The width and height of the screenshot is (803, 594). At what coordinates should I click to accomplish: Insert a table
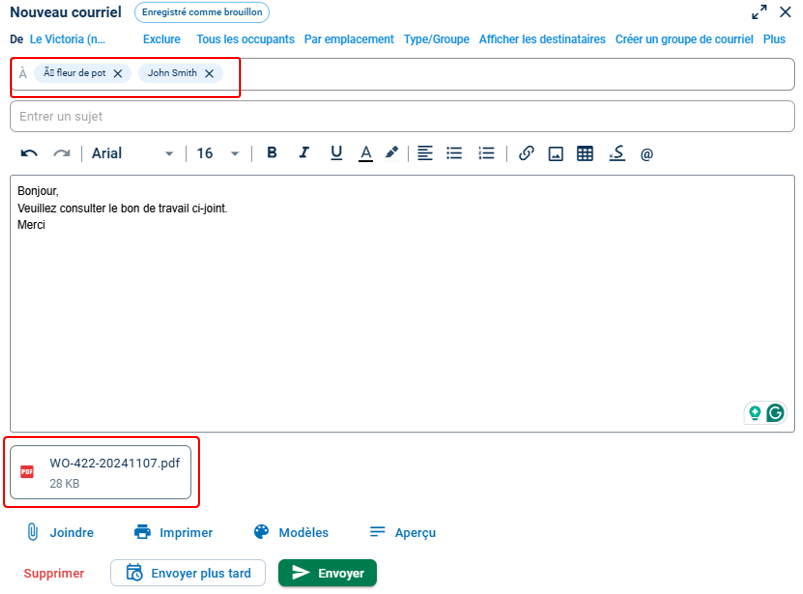585,154
